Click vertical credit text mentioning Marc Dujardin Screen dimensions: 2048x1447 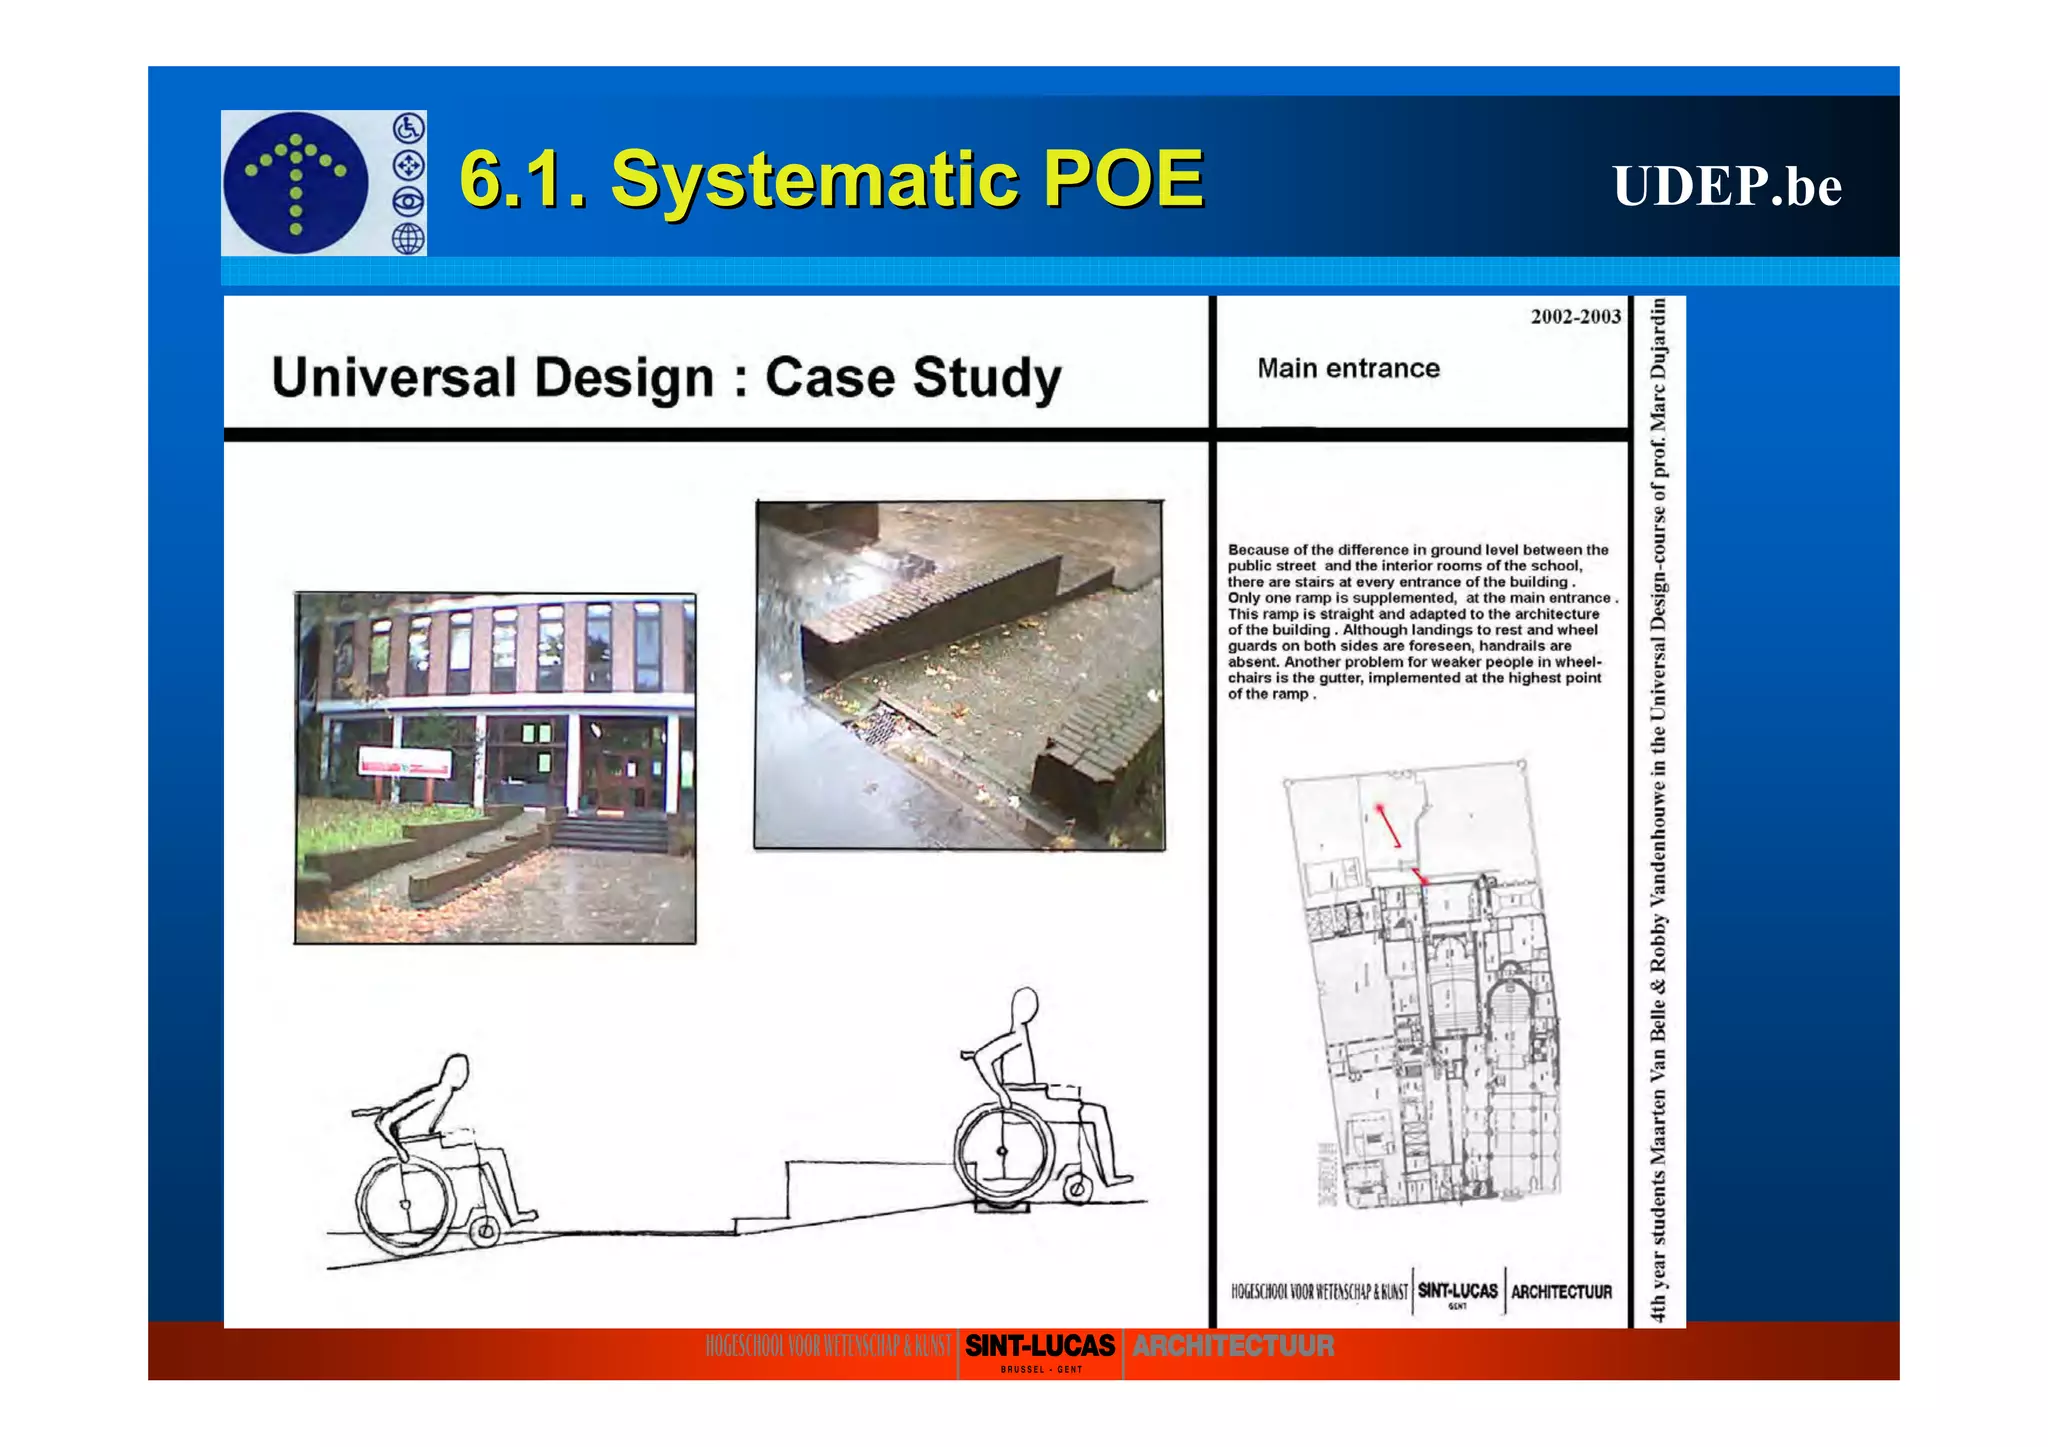click(1658, 811)
